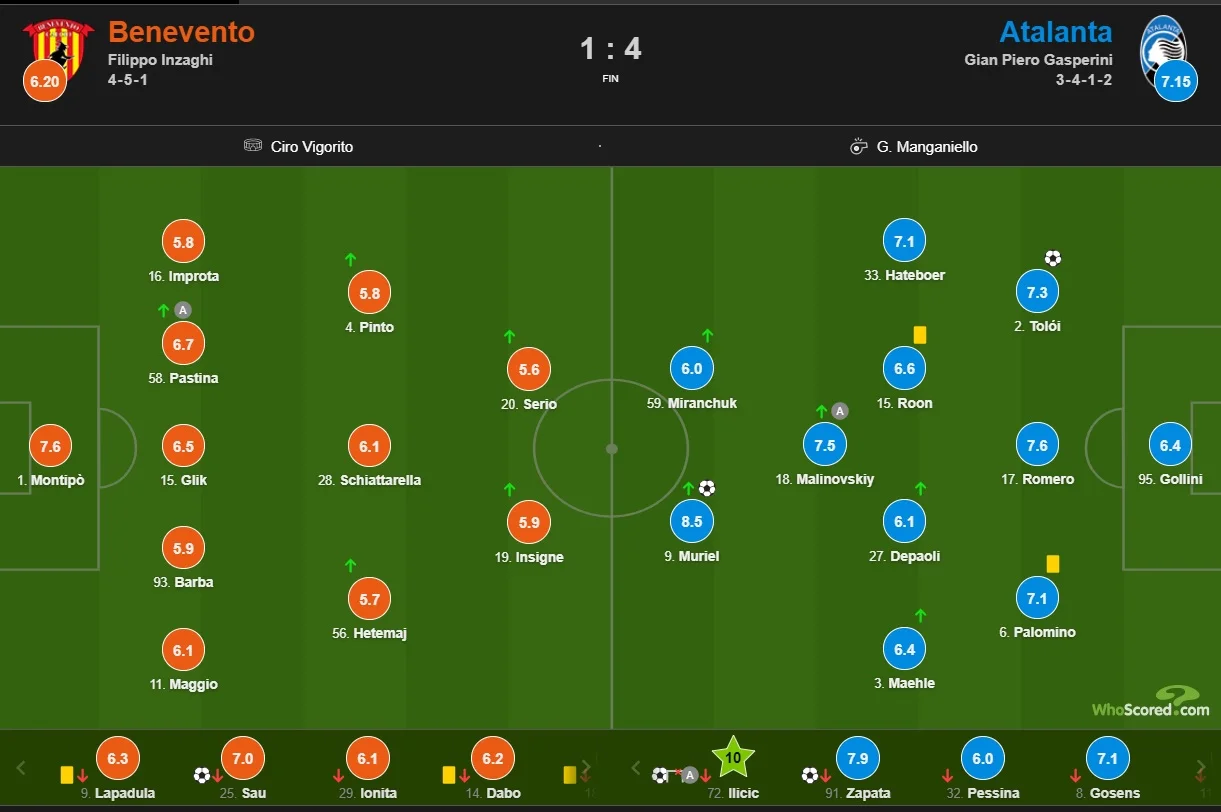Click the Benevento 6.20 team rating badge
1221x812 pixels.
click(x=44, y=81)
